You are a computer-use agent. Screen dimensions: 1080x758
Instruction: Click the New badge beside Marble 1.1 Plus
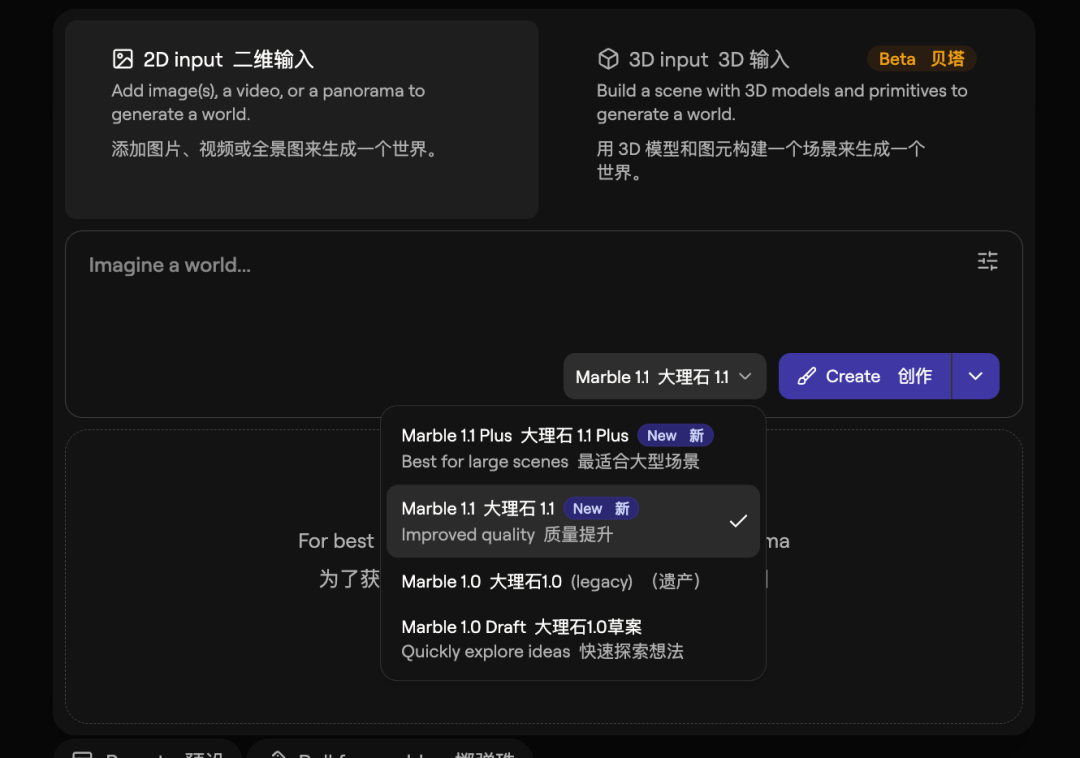point(676,435)
